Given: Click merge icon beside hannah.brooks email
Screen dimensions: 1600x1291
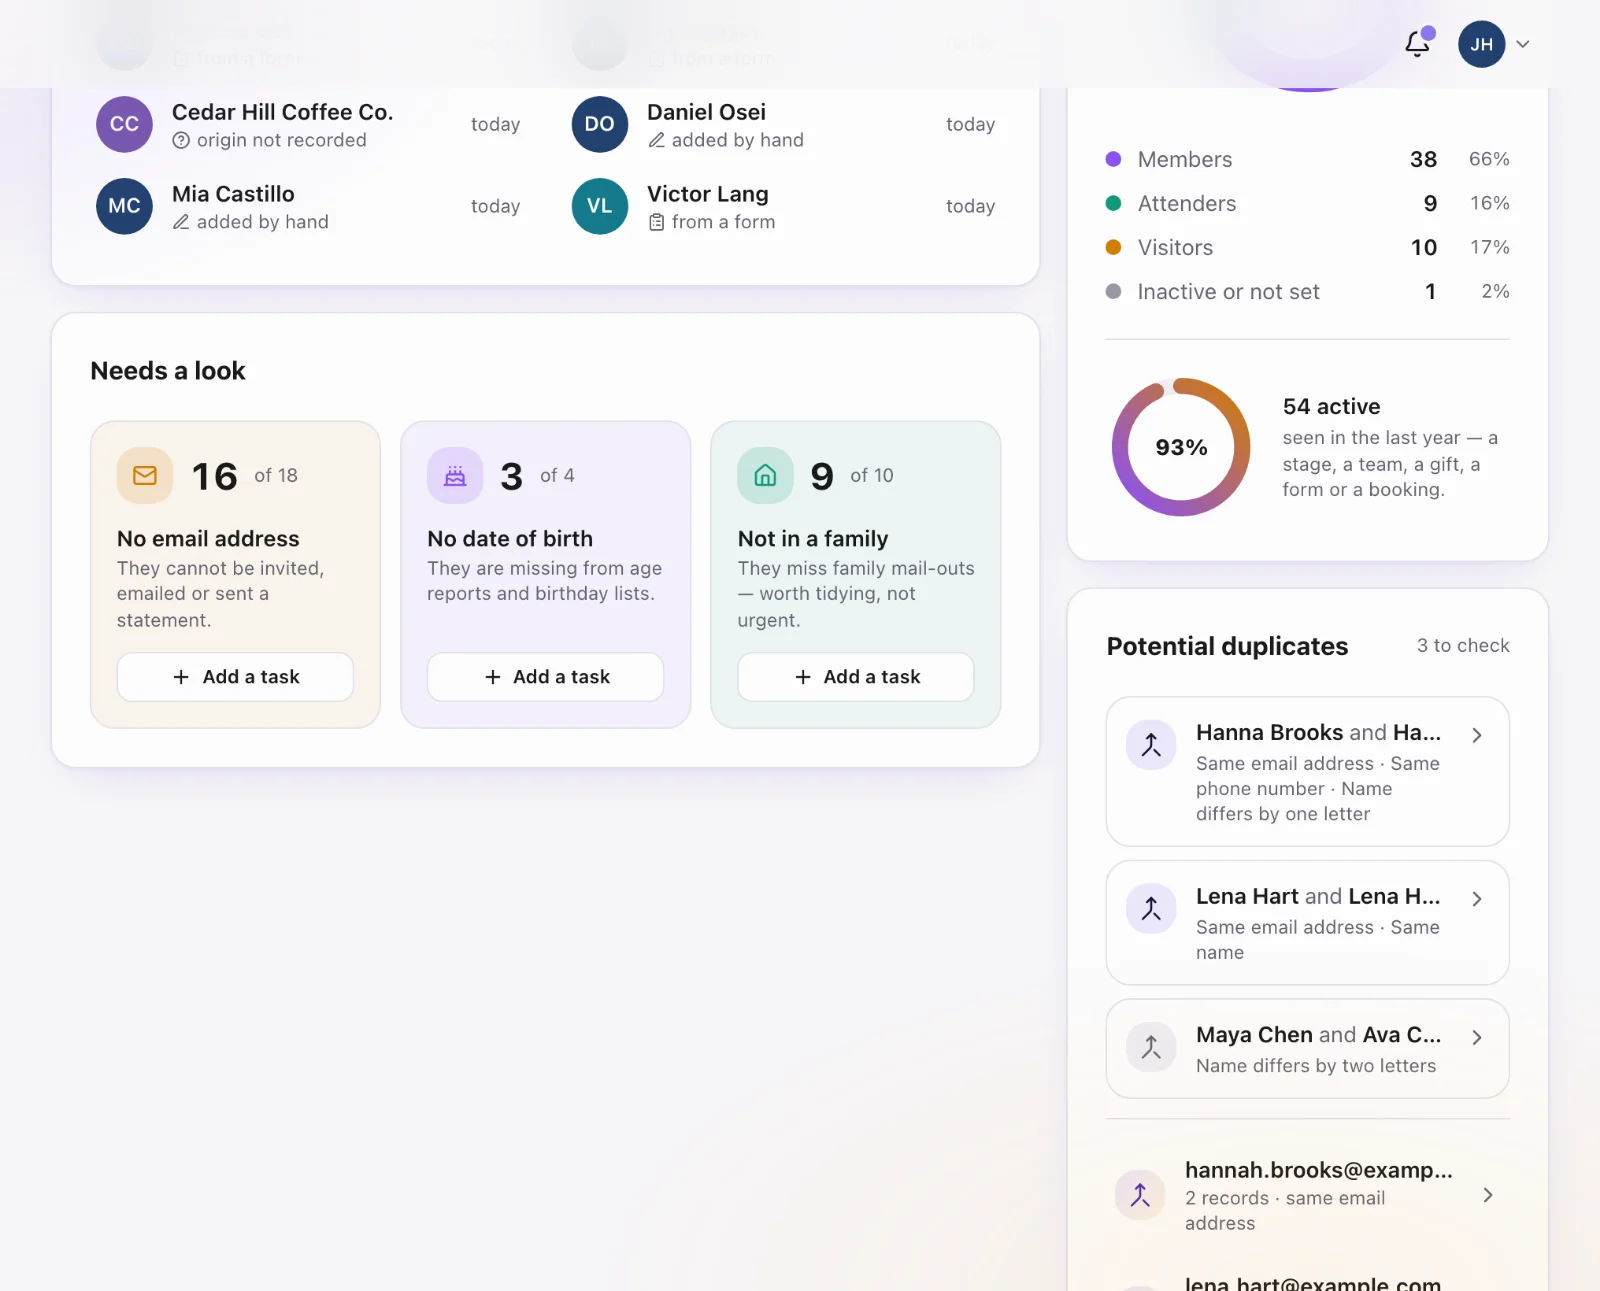Looking at the screenshot, I should (x=1140, y=1195).
